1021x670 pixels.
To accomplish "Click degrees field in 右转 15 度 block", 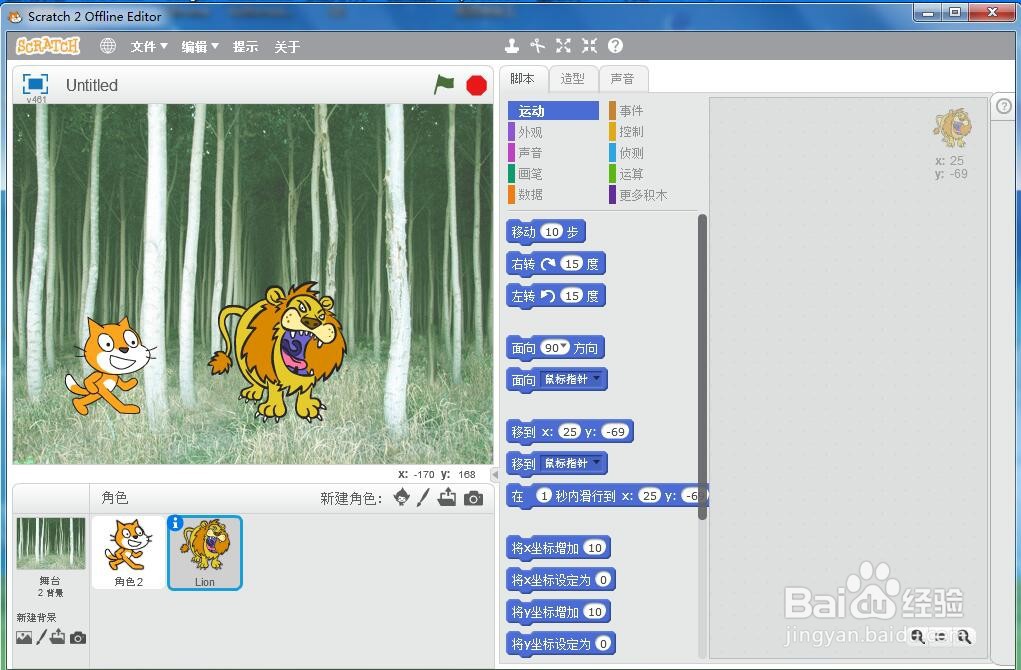I will [x=572, y=264].
